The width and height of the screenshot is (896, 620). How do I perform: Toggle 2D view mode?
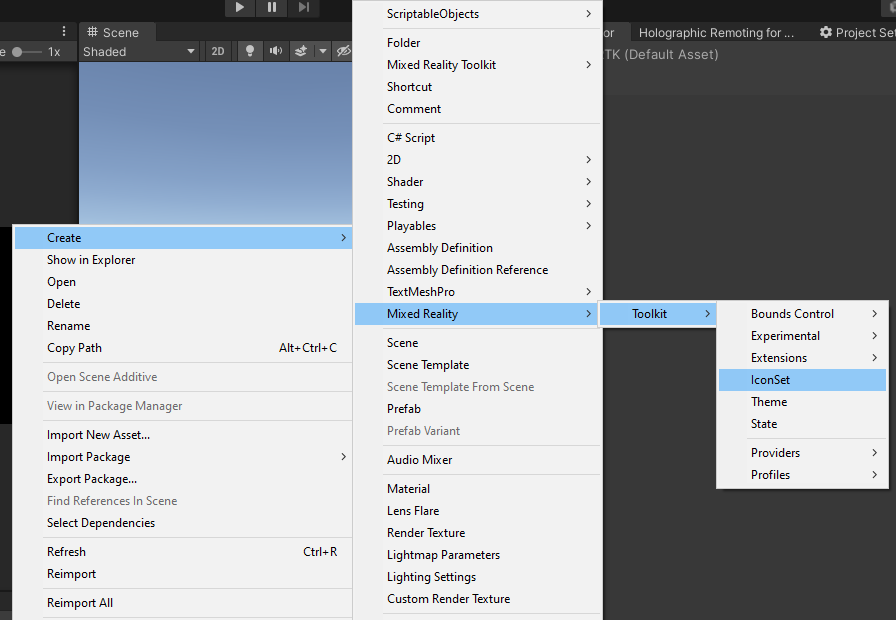click(x=217, y=51)
